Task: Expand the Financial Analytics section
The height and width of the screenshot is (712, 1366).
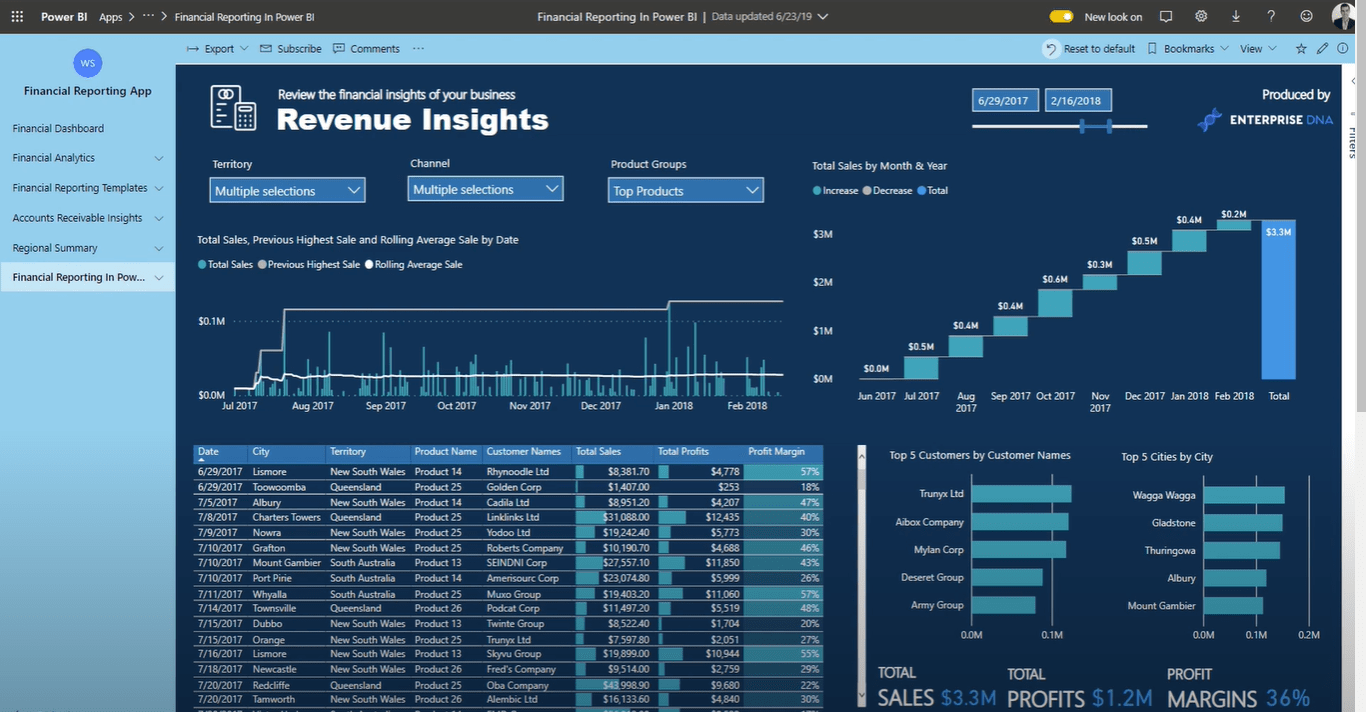Action: point(159,158)
